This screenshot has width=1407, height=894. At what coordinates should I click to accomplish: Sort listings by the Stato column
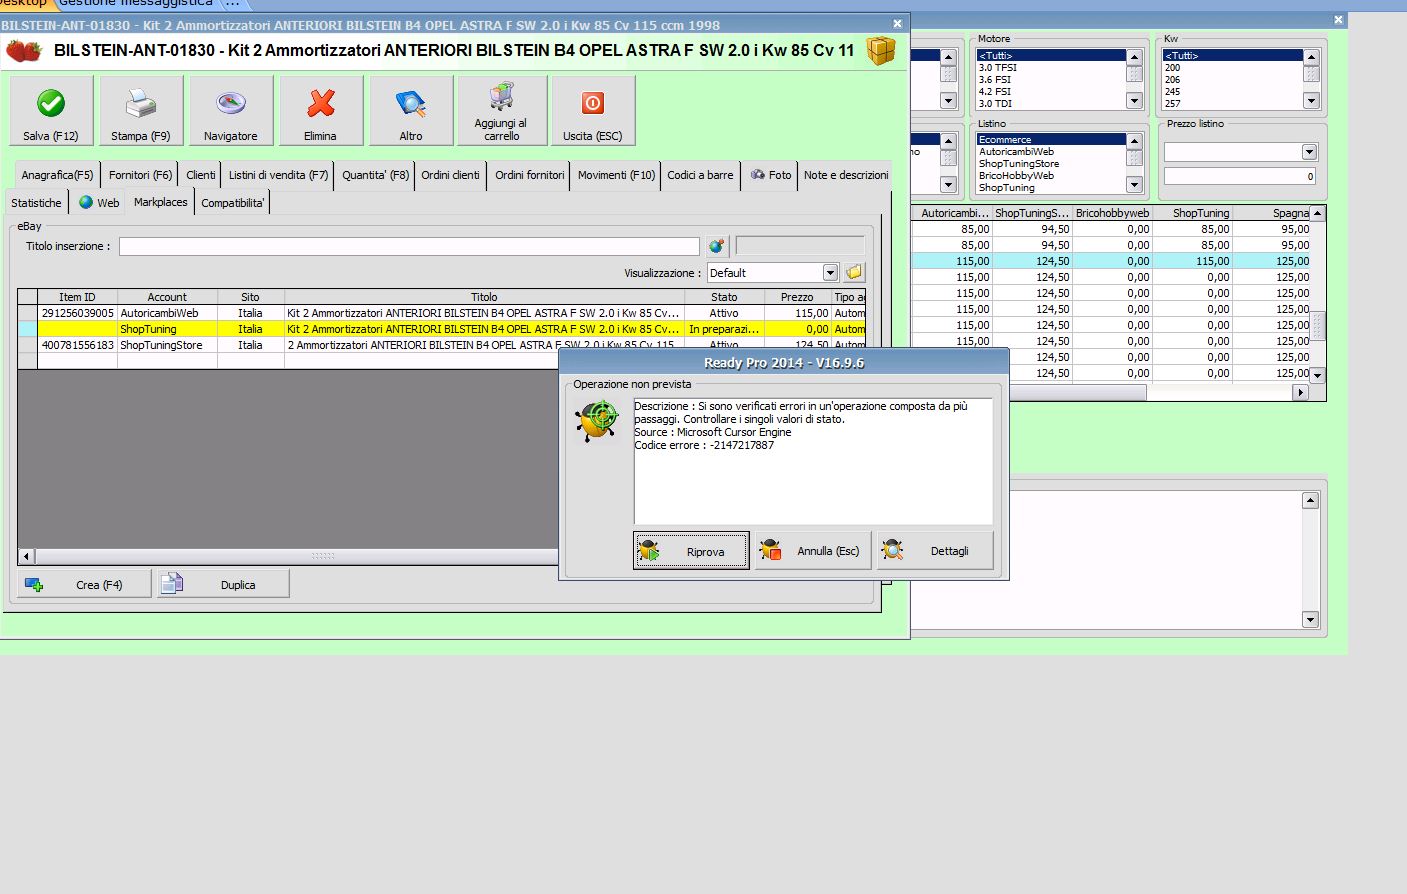click(x=724, y=297)
